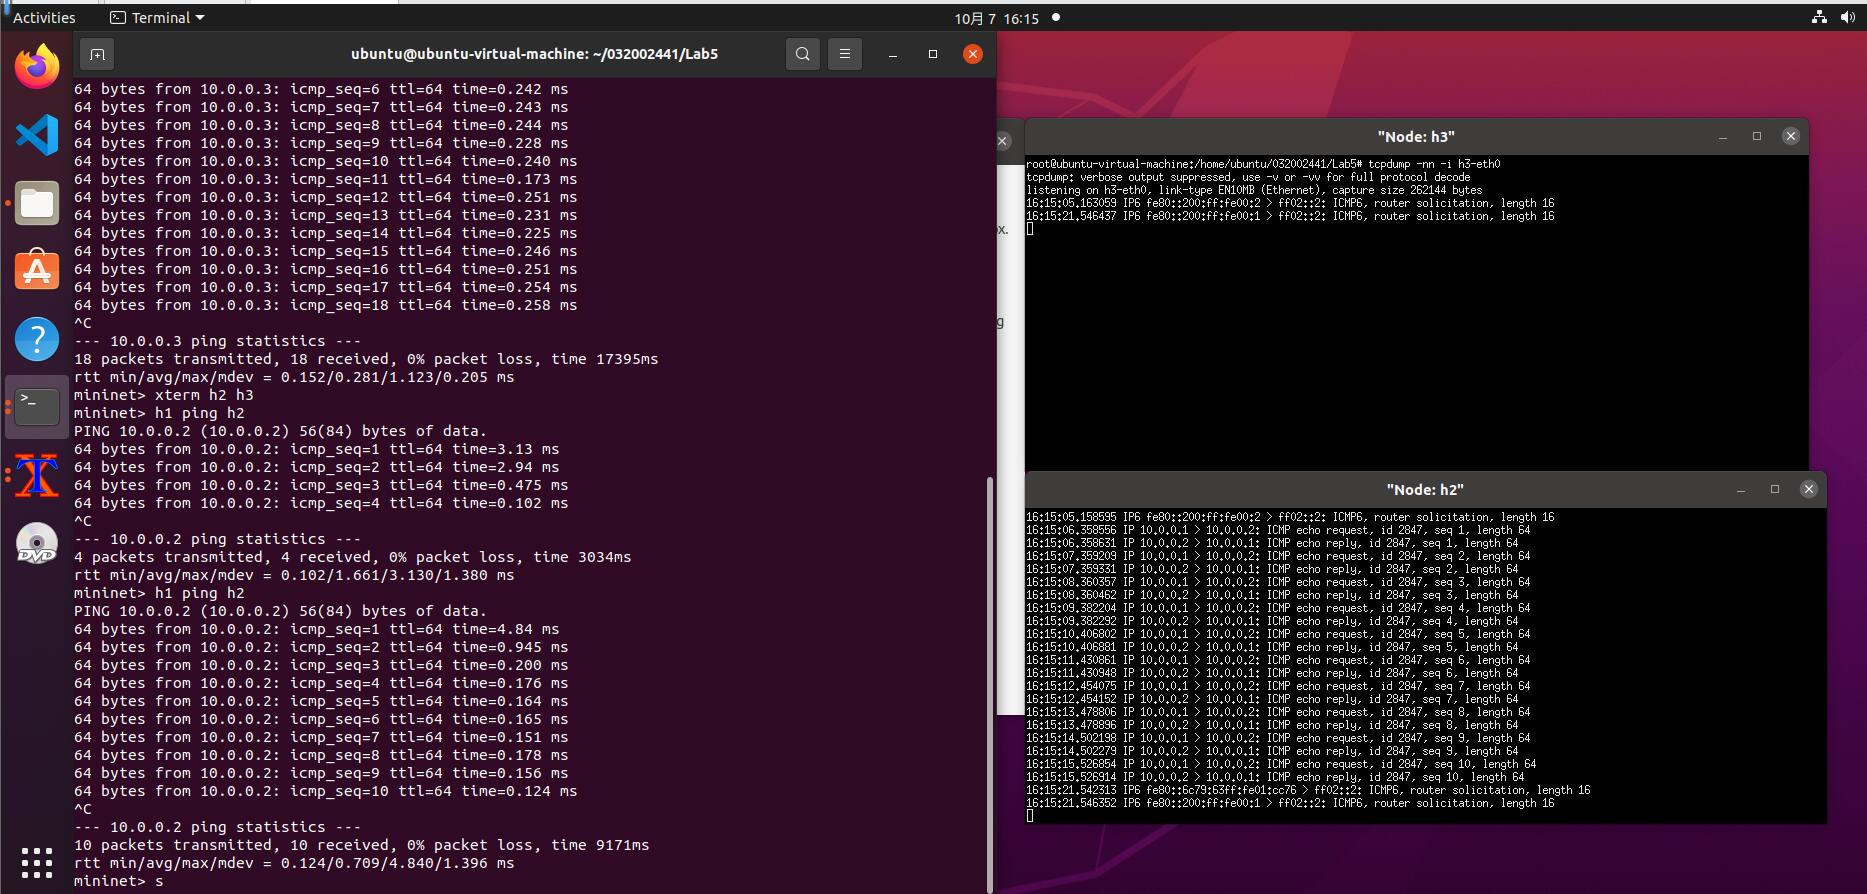Maximize the main terminal window
1867x894 pixels.
(933, 54)
